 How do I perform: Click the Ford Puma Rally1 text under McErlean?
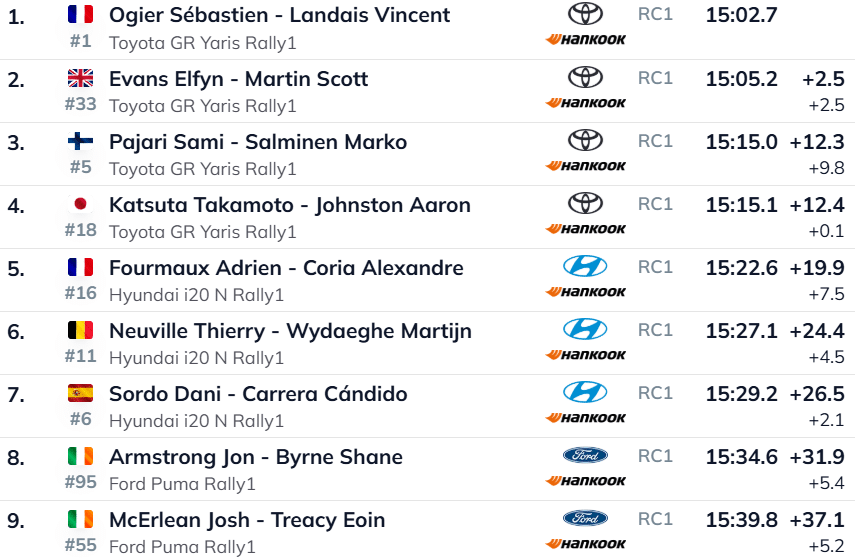182,547
